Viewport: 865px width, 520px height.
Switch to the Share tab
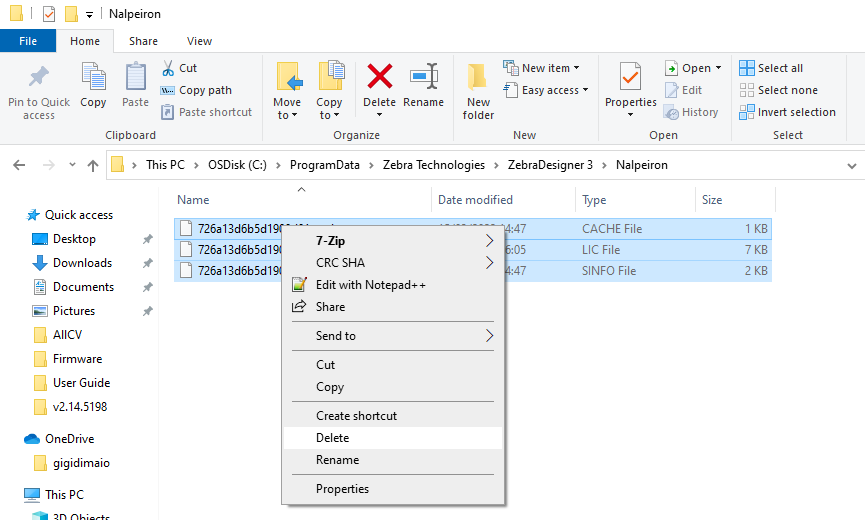(143, 41)
